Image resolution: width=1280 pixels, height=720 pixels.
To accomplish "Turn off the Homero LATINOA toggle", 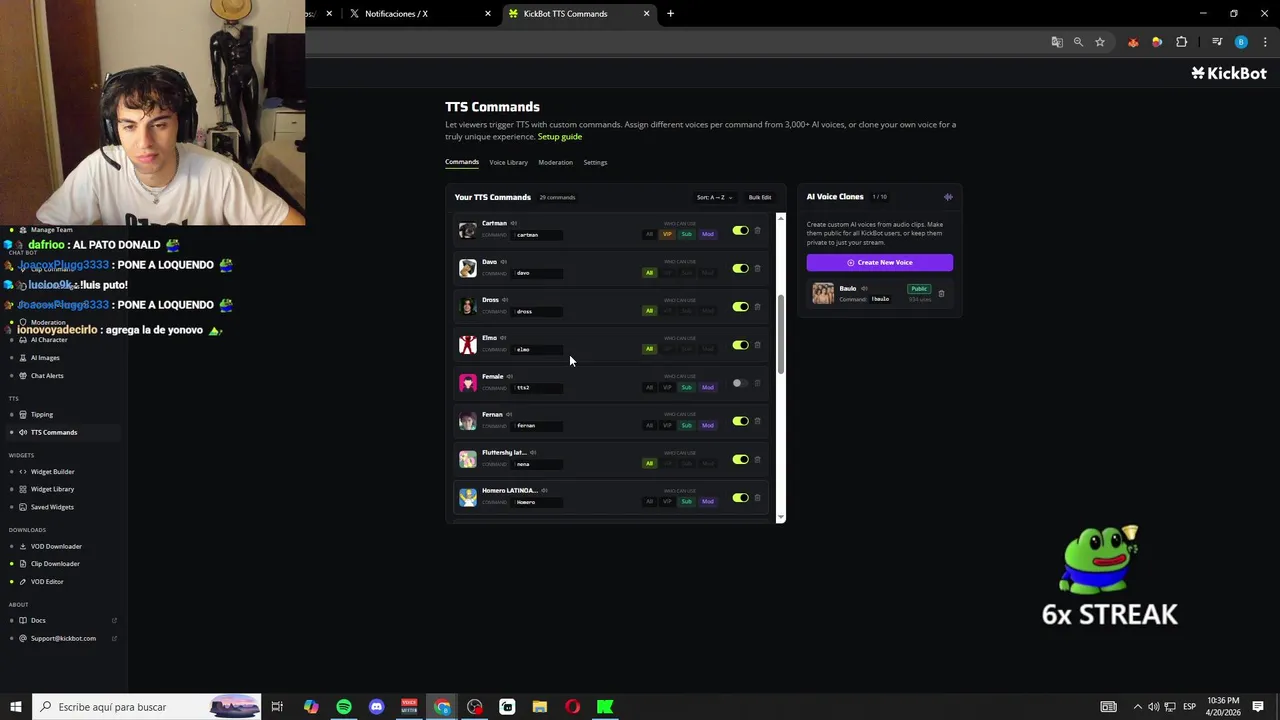I will 740,498.
